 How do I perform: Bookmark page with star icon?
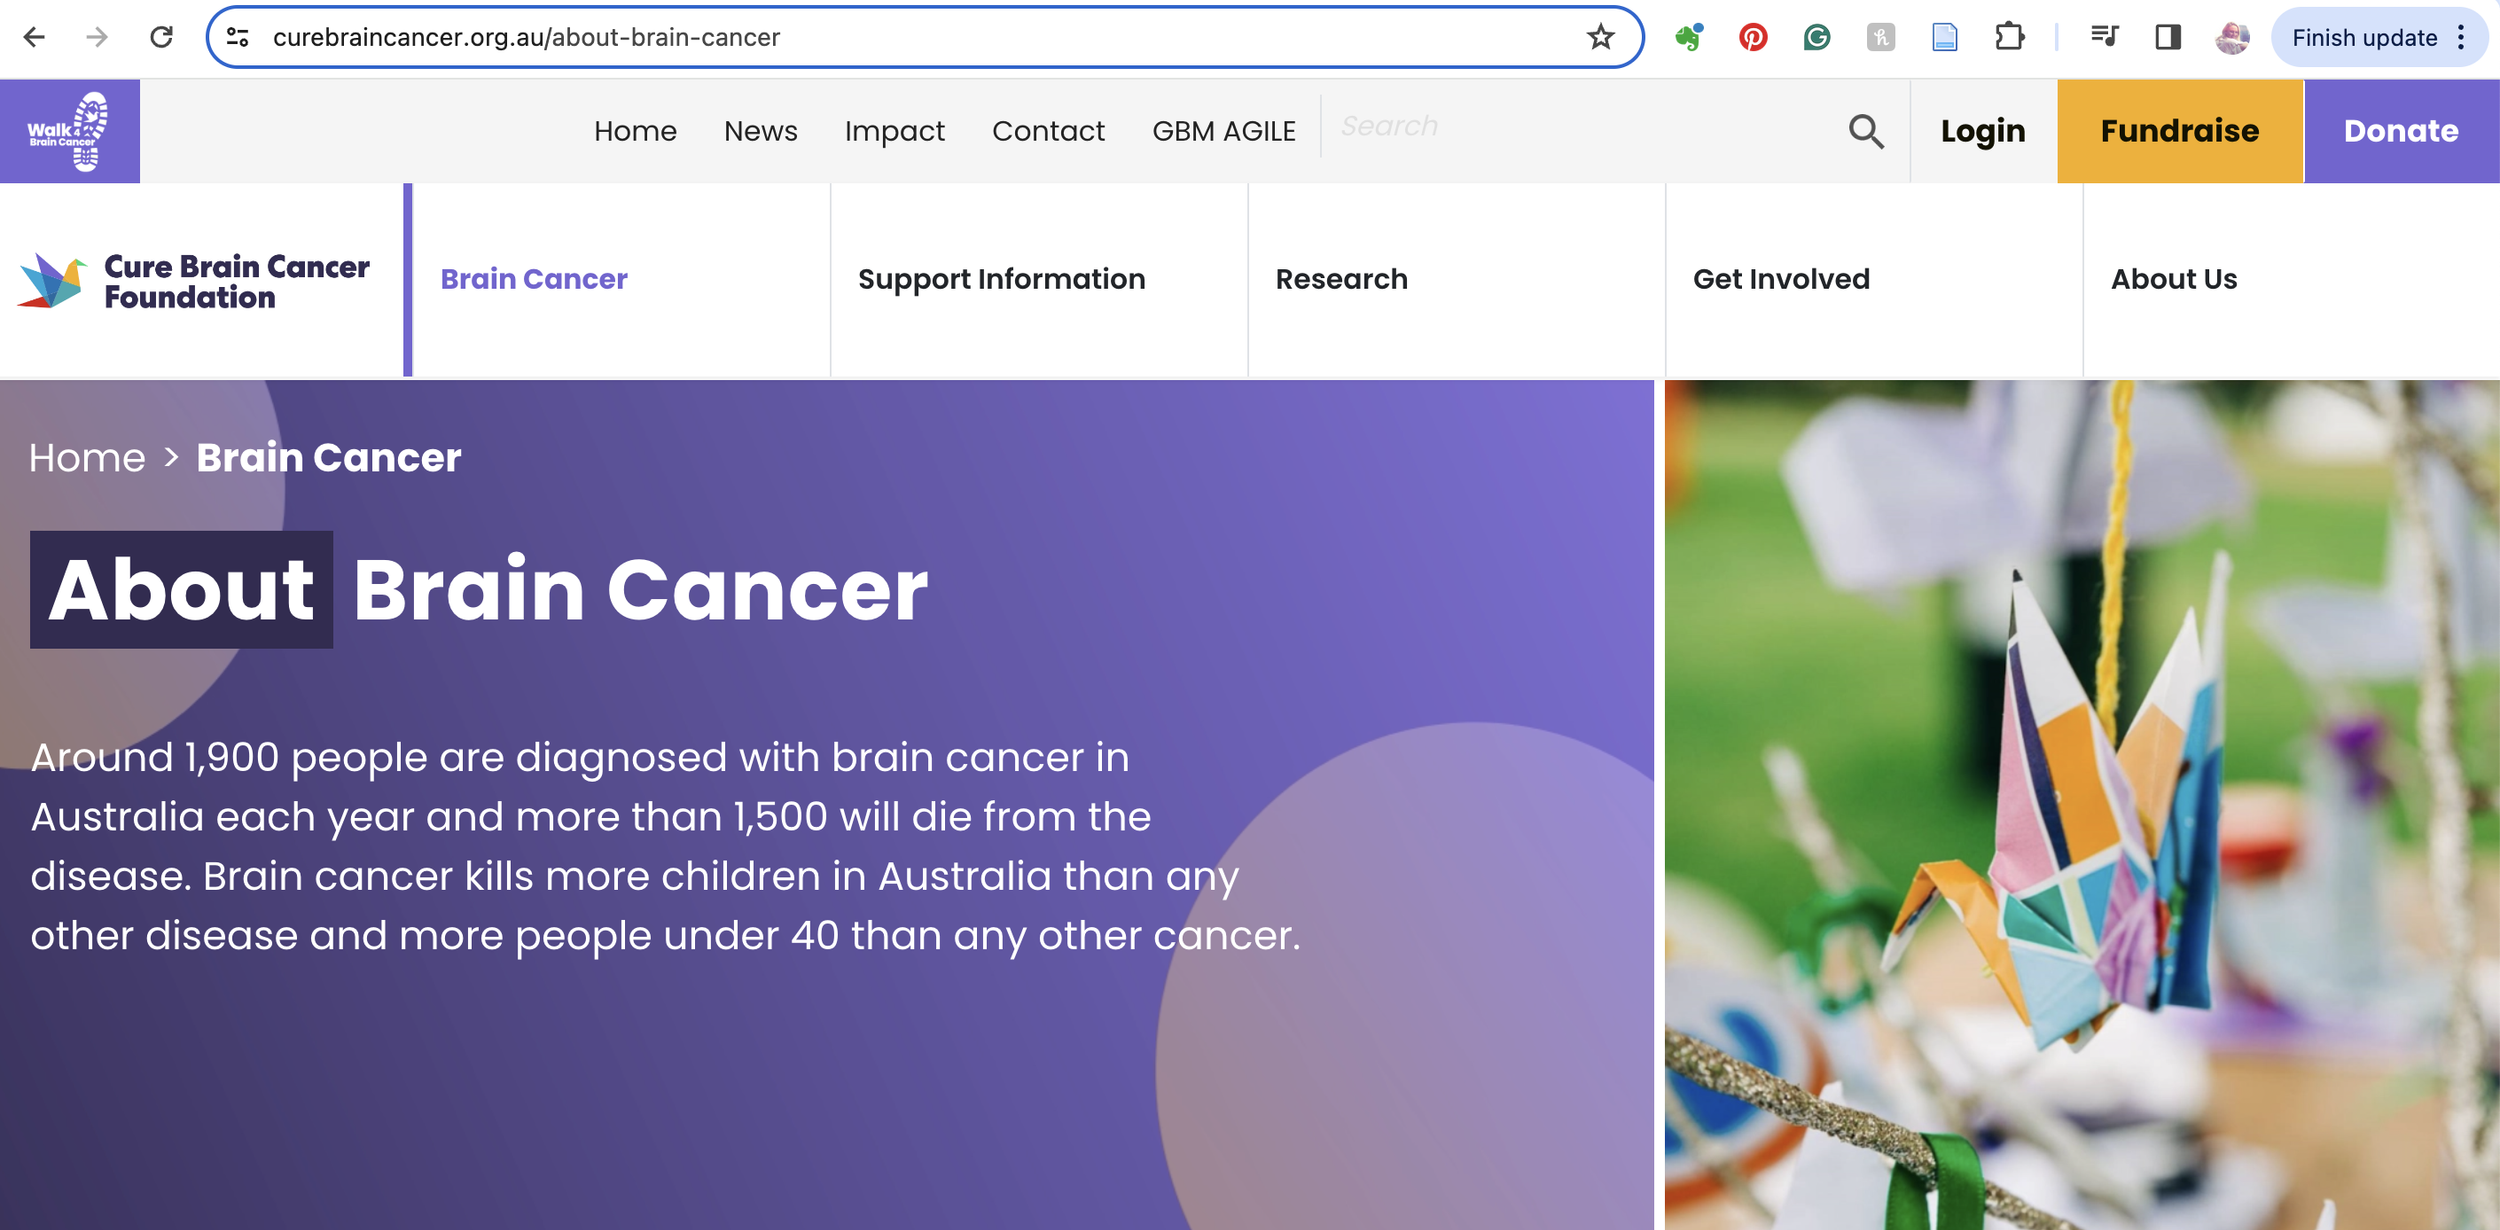(x=1600, y=37)
